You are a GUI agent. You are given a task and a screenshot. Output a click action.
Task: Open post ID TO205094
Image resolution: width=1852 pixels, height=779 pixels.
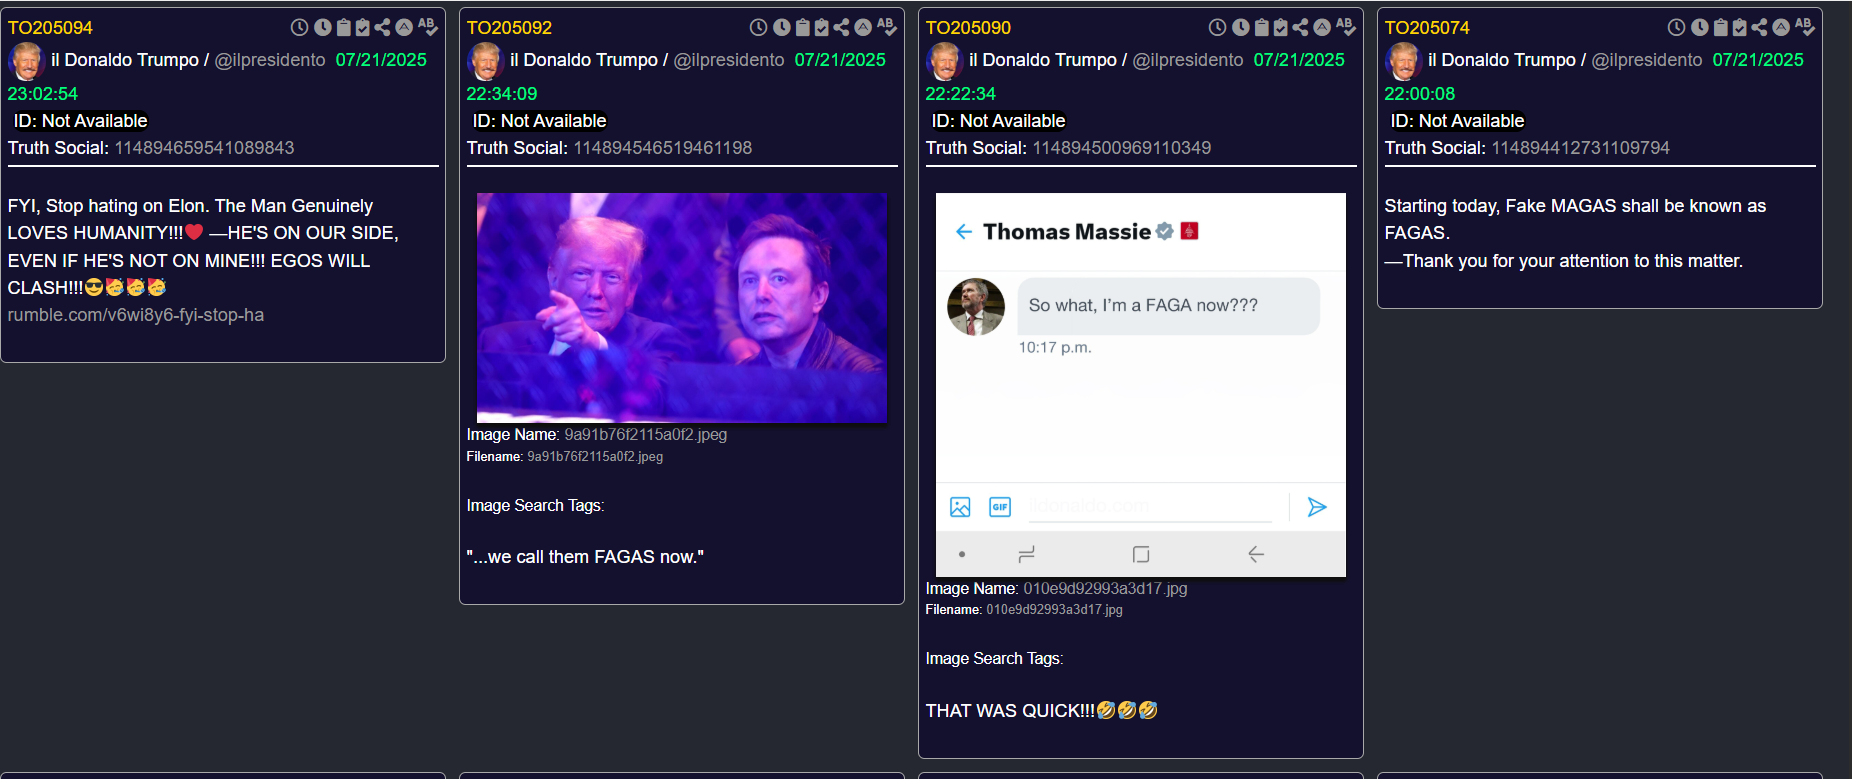(50, 28)
